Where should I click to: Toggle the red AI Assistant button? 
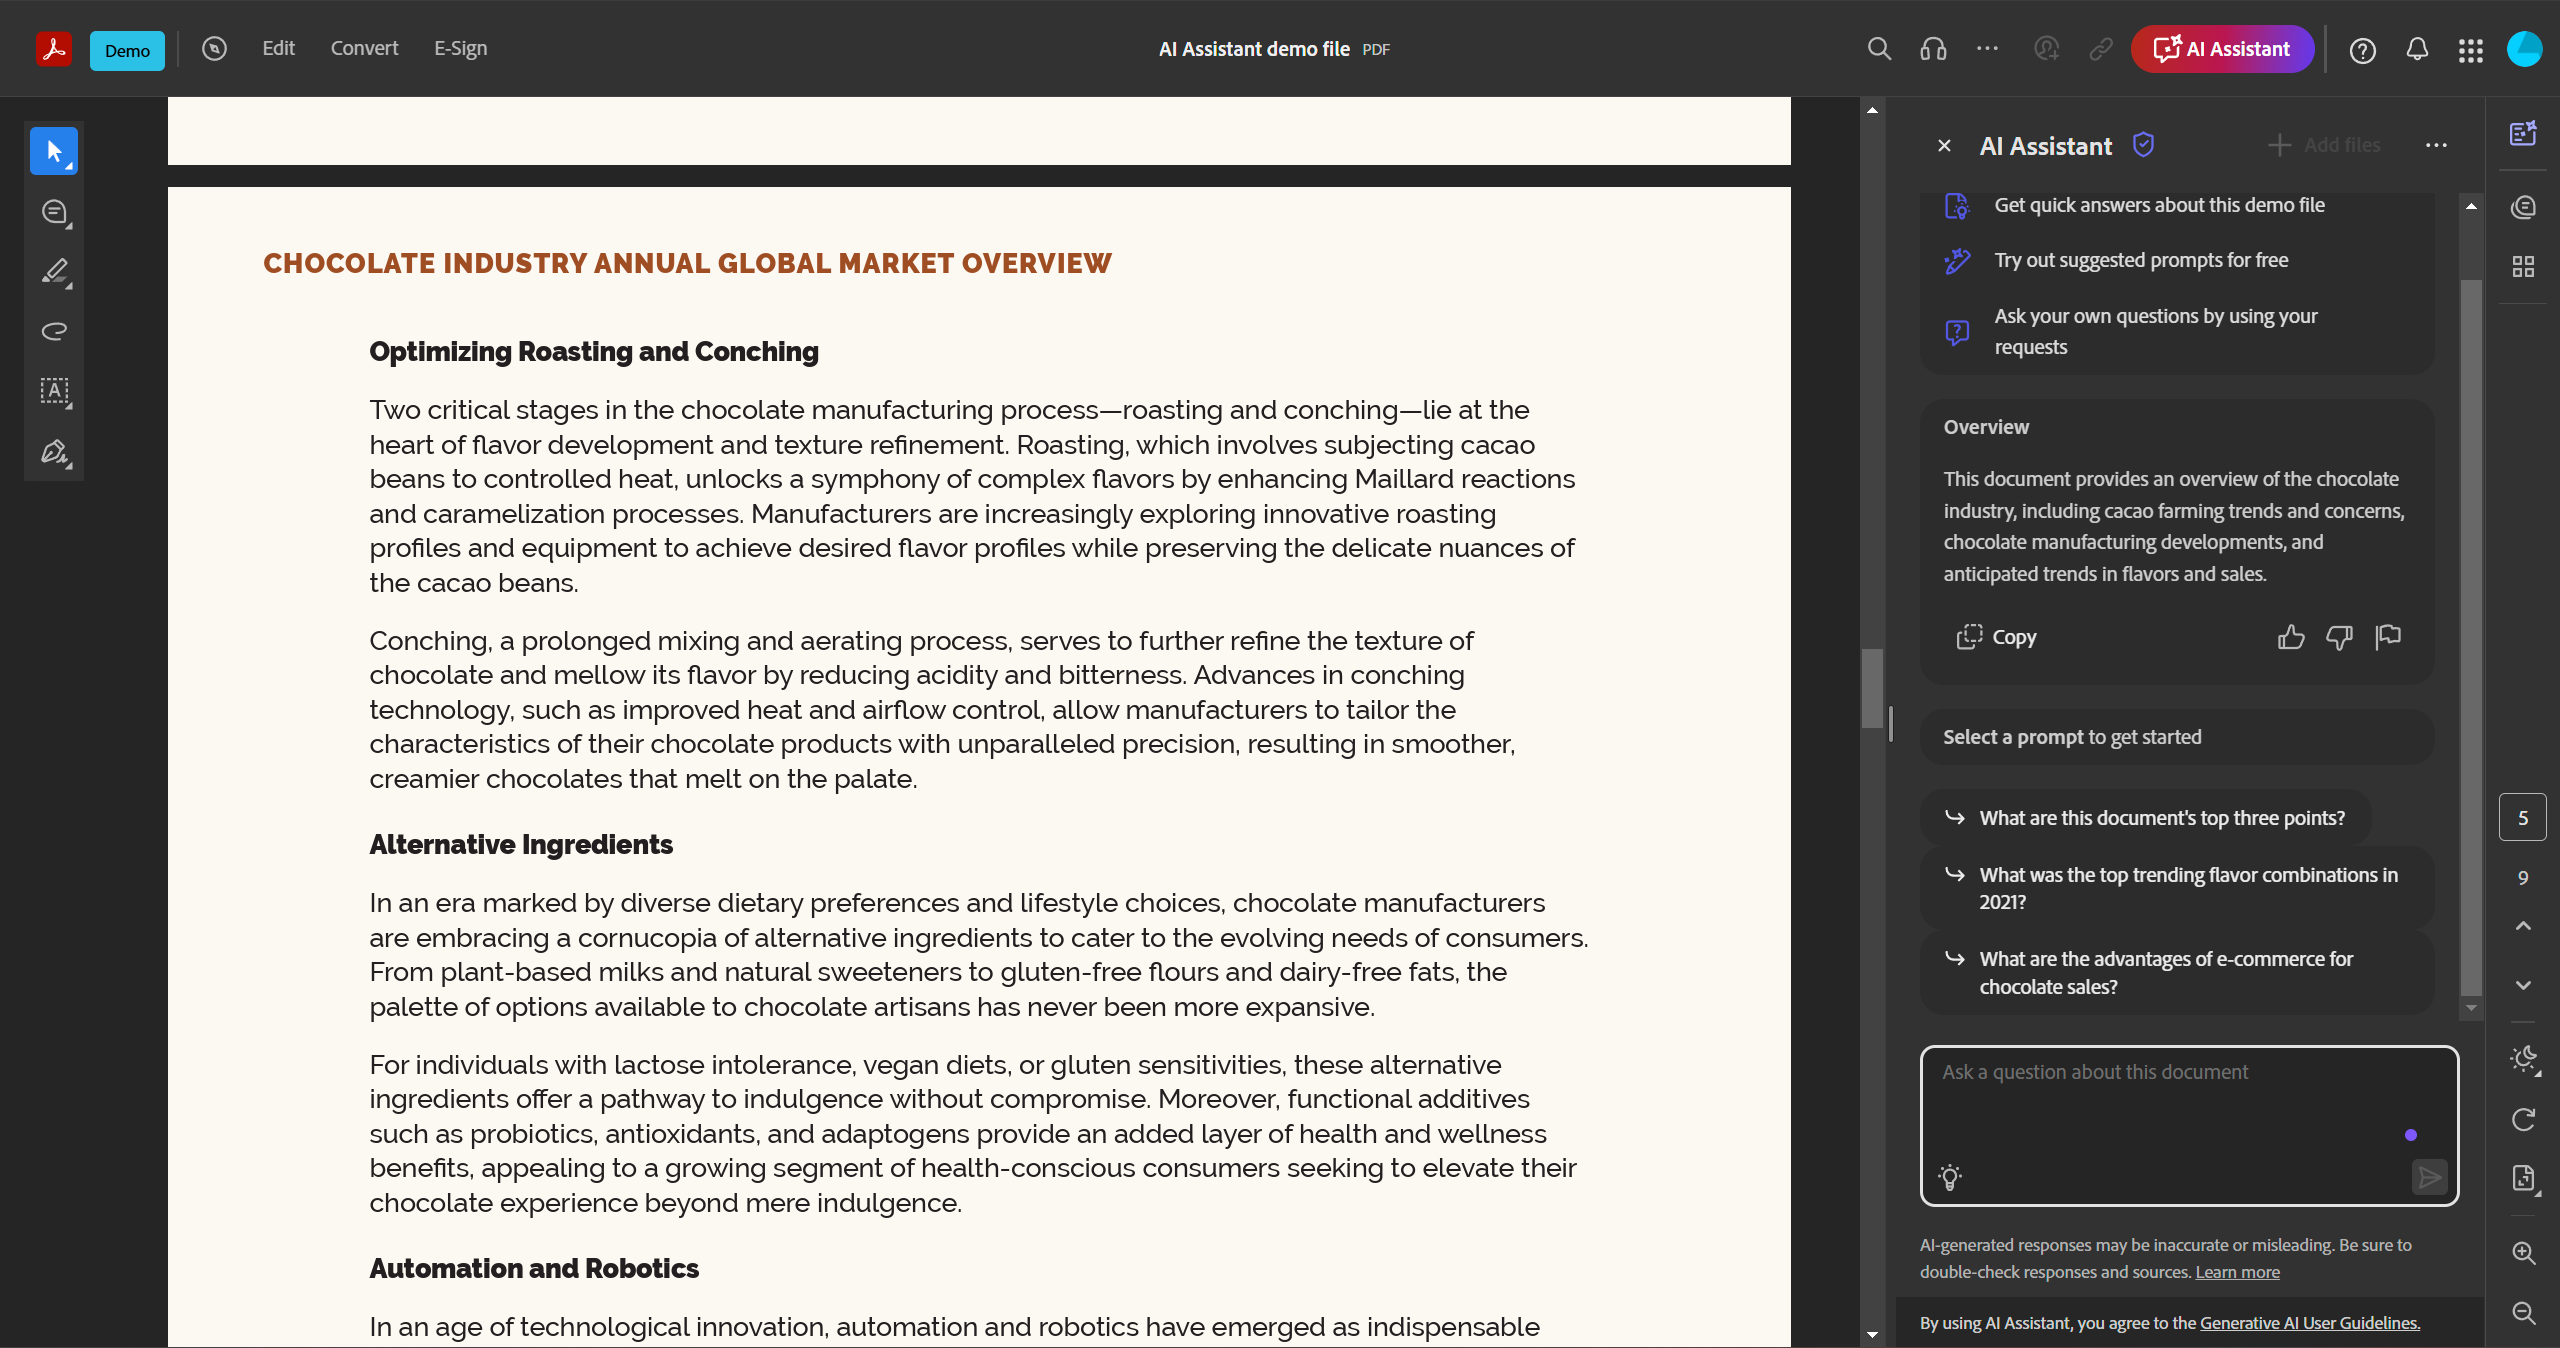point(2222,49)
